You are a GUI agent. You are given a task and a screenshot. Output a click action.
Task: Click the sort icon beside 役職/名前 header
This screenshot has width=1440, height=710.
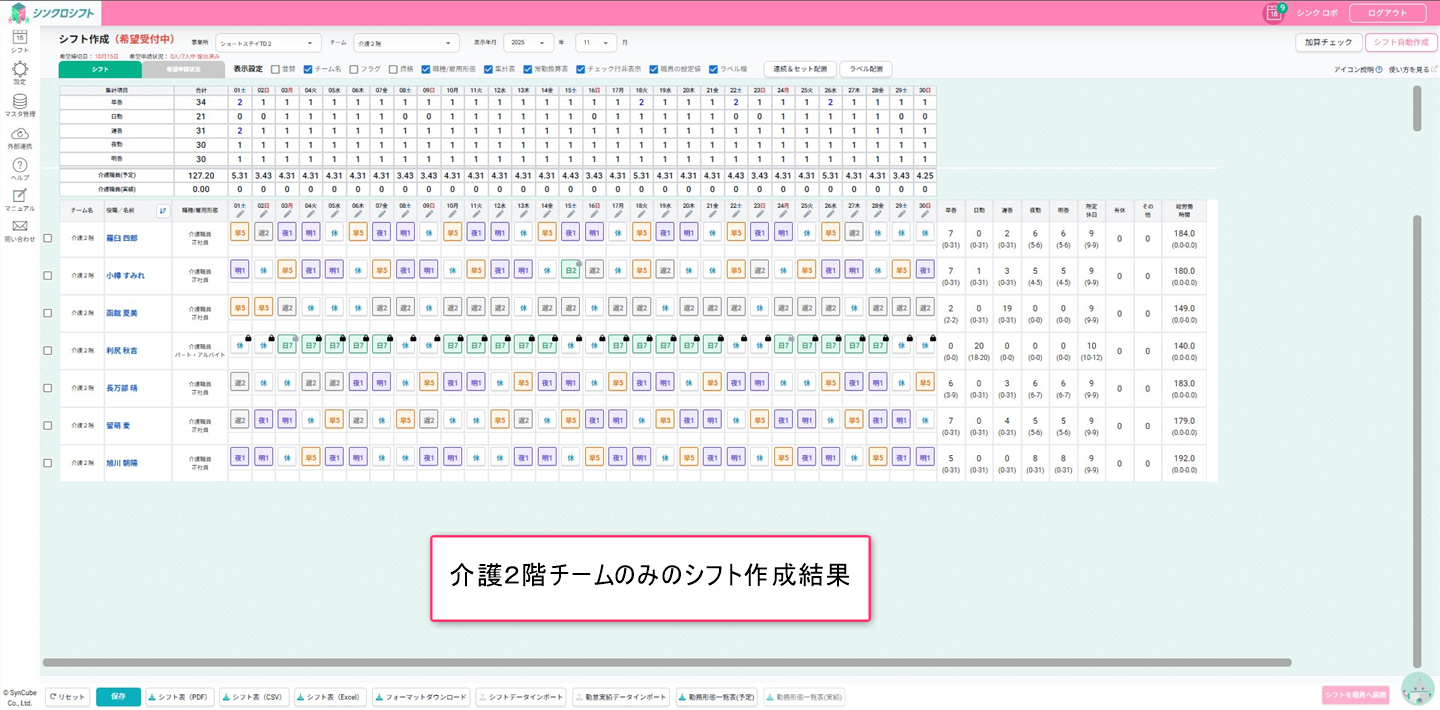[x=163, y=210]
